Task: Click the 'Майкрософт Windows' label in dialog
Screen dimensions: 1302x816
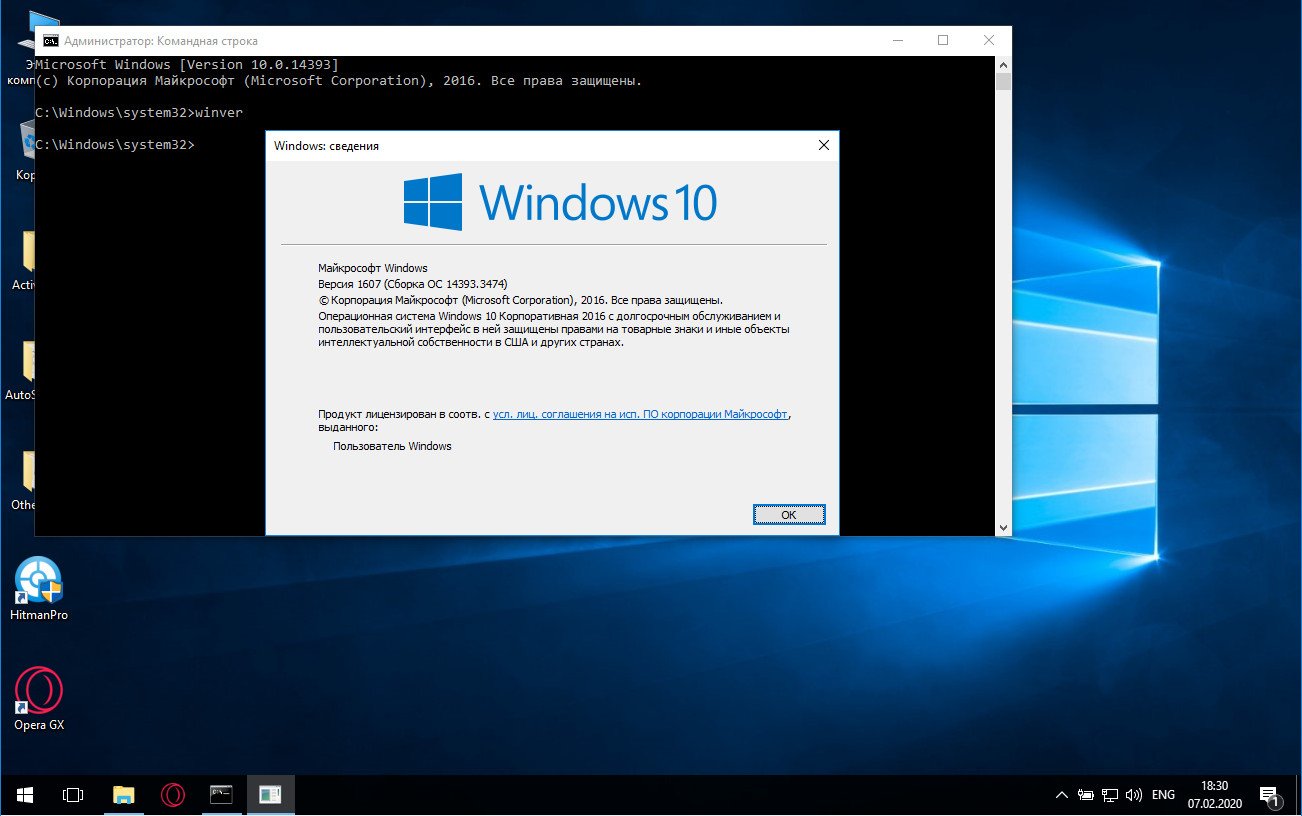Action: [372, 268]
